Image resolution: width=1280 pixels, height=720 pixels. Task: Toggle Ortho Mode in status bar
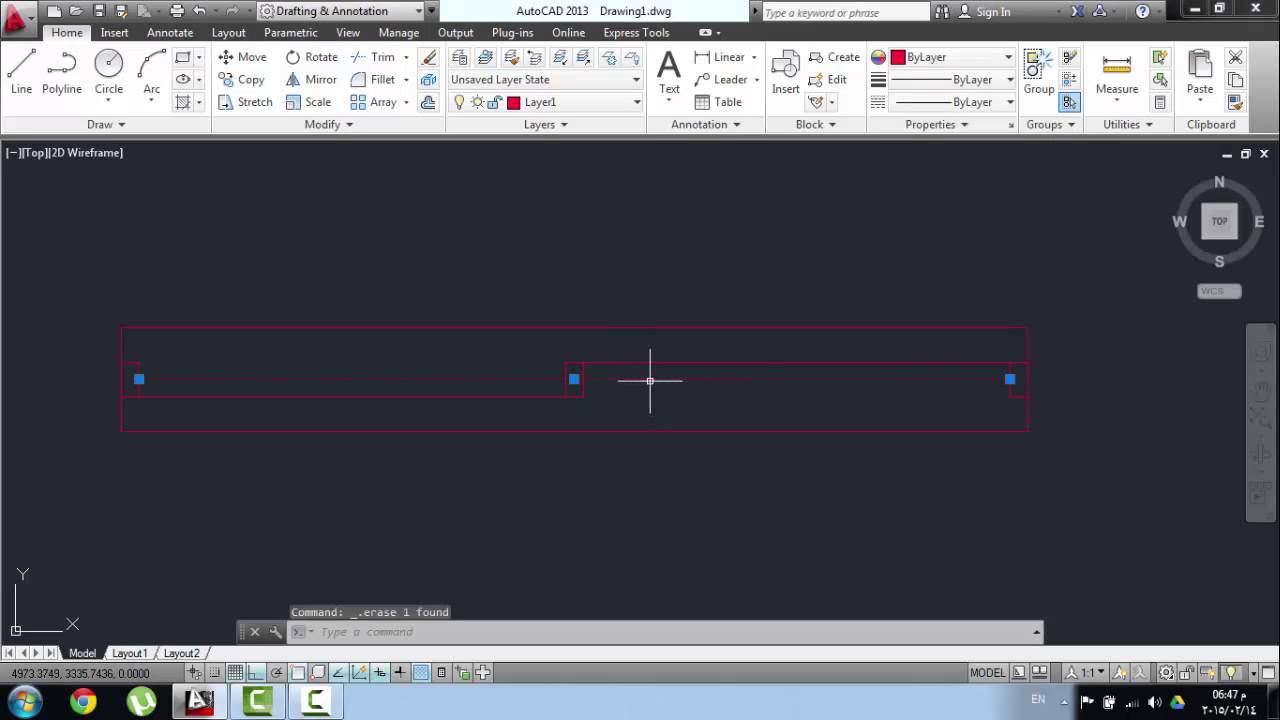(256, 673)
